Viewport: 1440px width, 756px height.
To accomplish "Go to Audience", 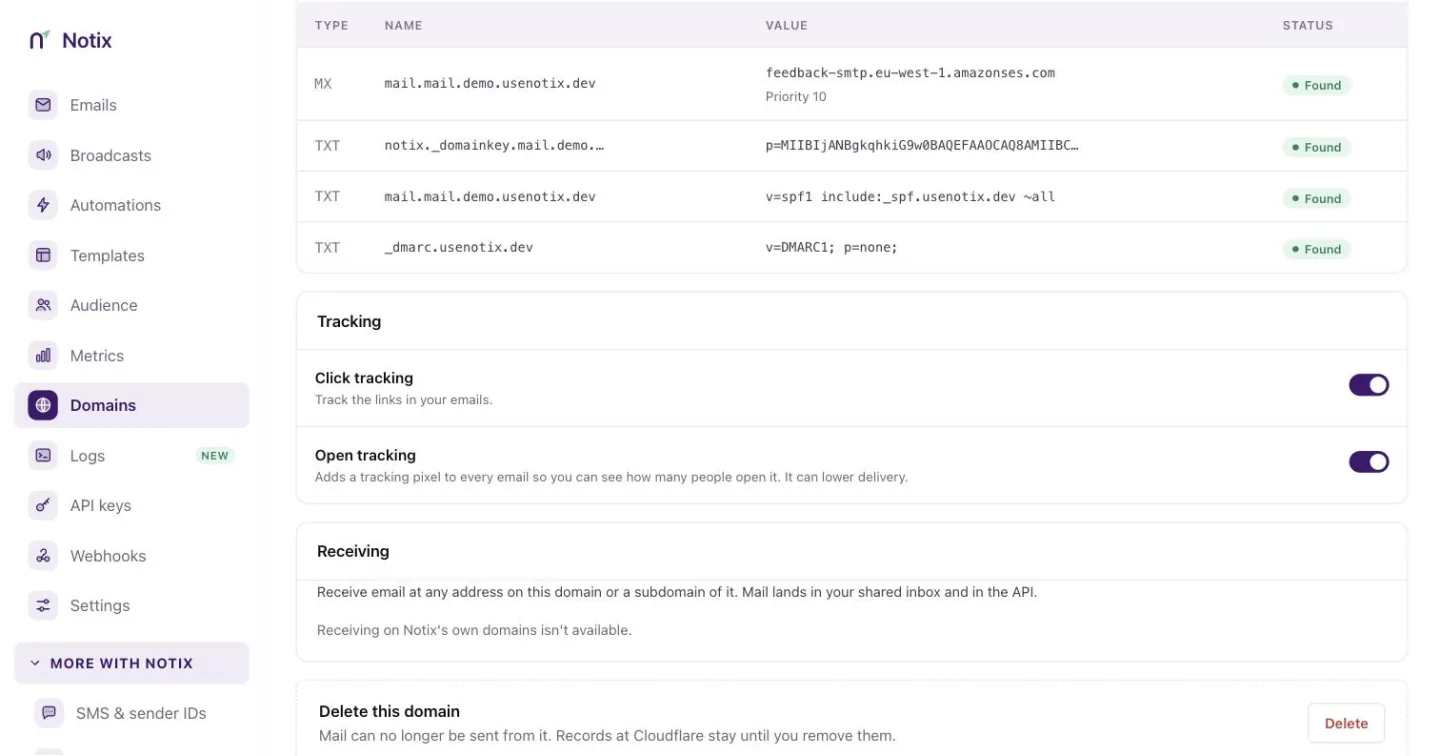I will pos(131,305).
